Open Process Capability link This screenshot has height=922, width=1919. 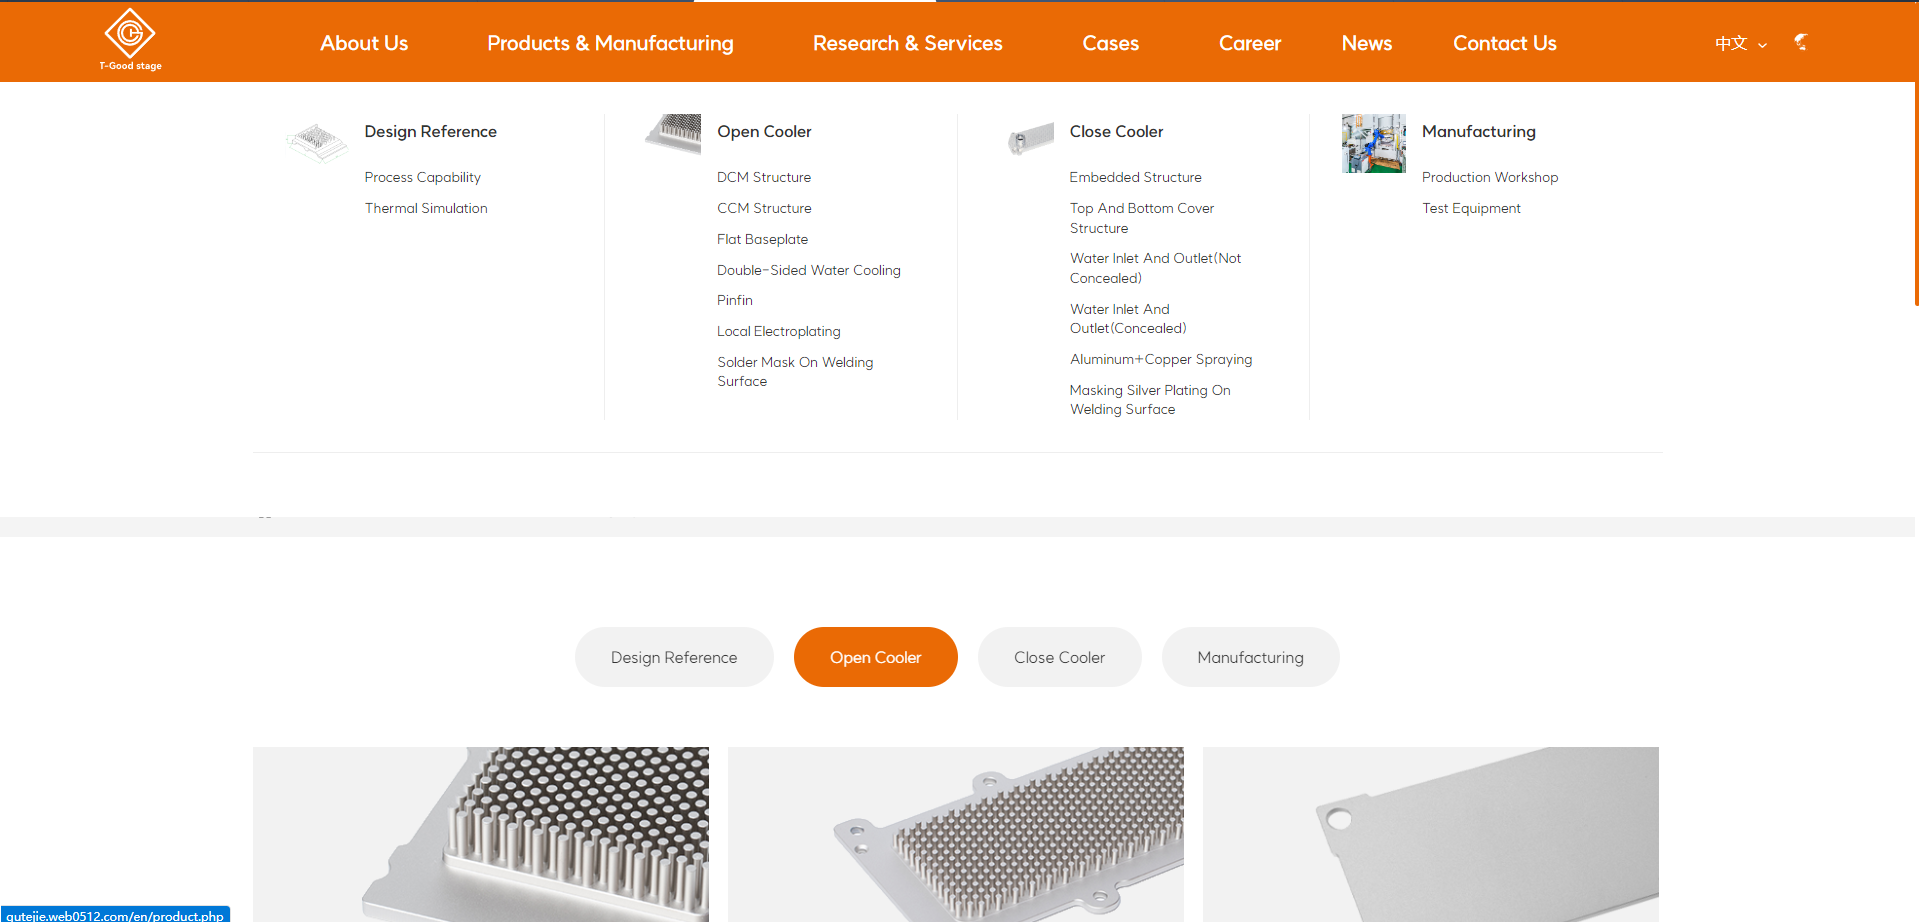[x=422, y=177]
